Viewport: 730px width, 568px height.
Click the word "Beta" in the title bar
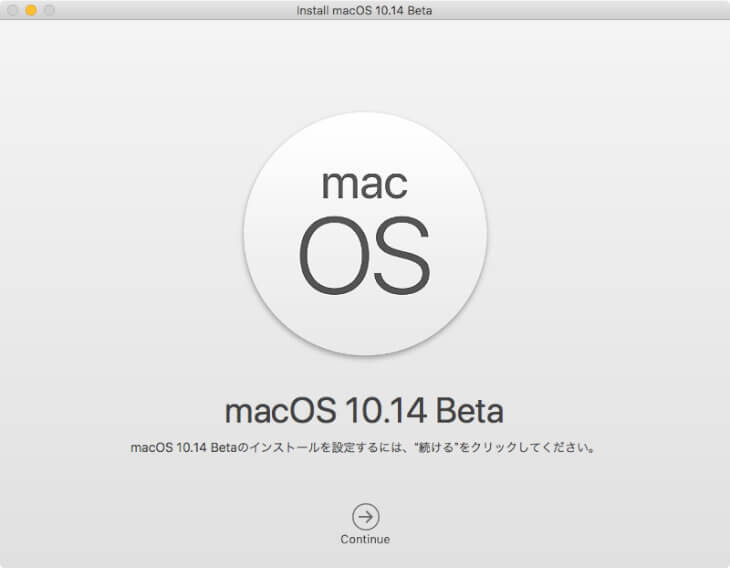[419, 10]
